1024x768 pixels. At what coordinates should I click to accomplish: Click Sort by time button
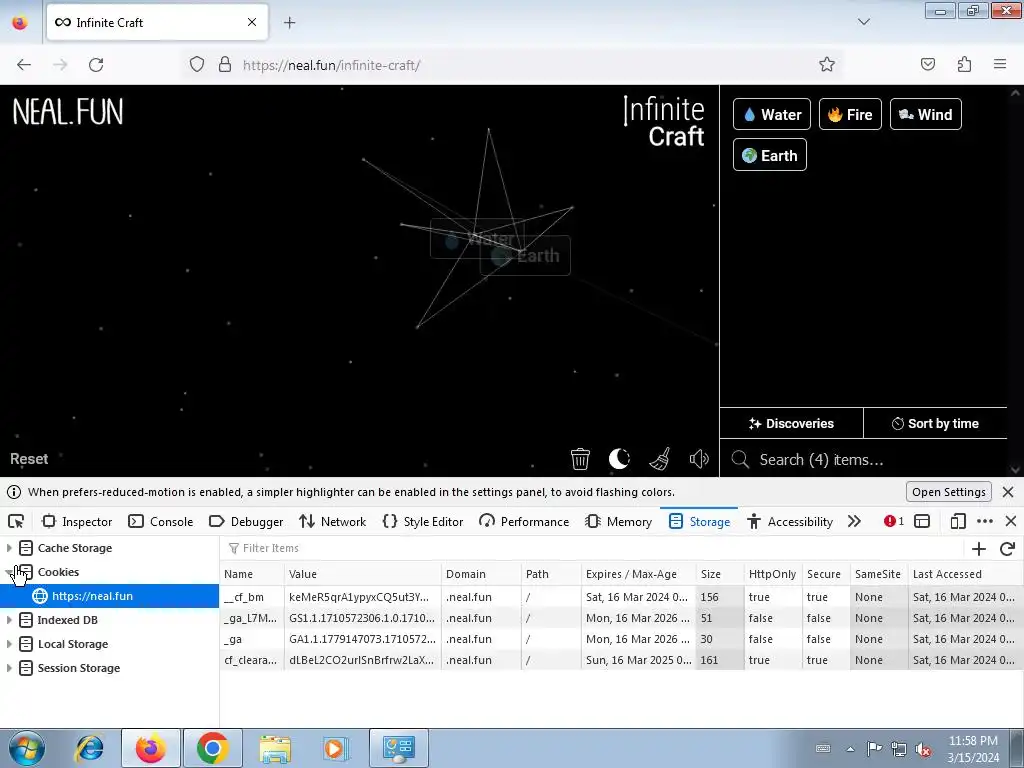point(935,423)
